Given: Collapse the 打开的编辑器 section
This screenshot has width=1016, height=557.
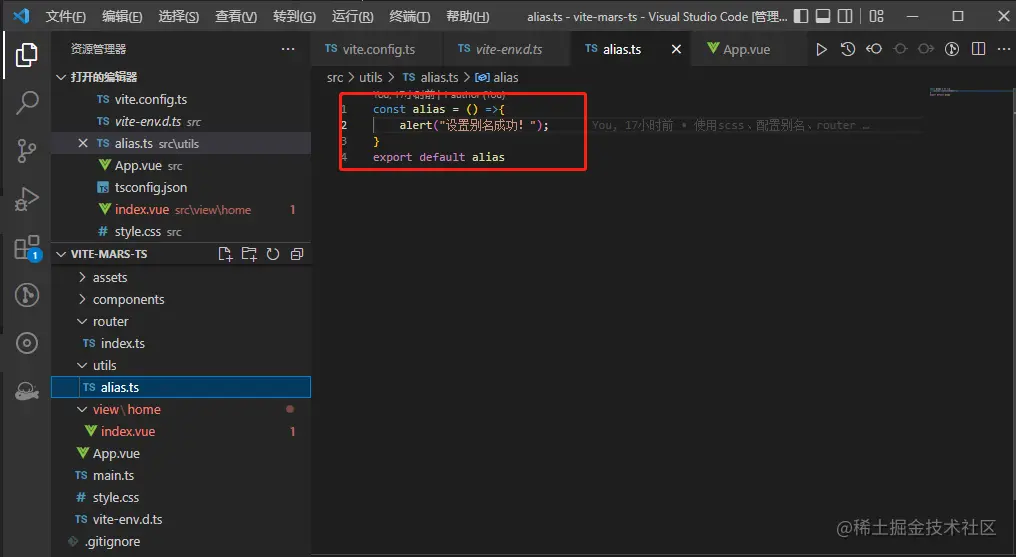Looking at the screenshot, I should coord(62,77).
